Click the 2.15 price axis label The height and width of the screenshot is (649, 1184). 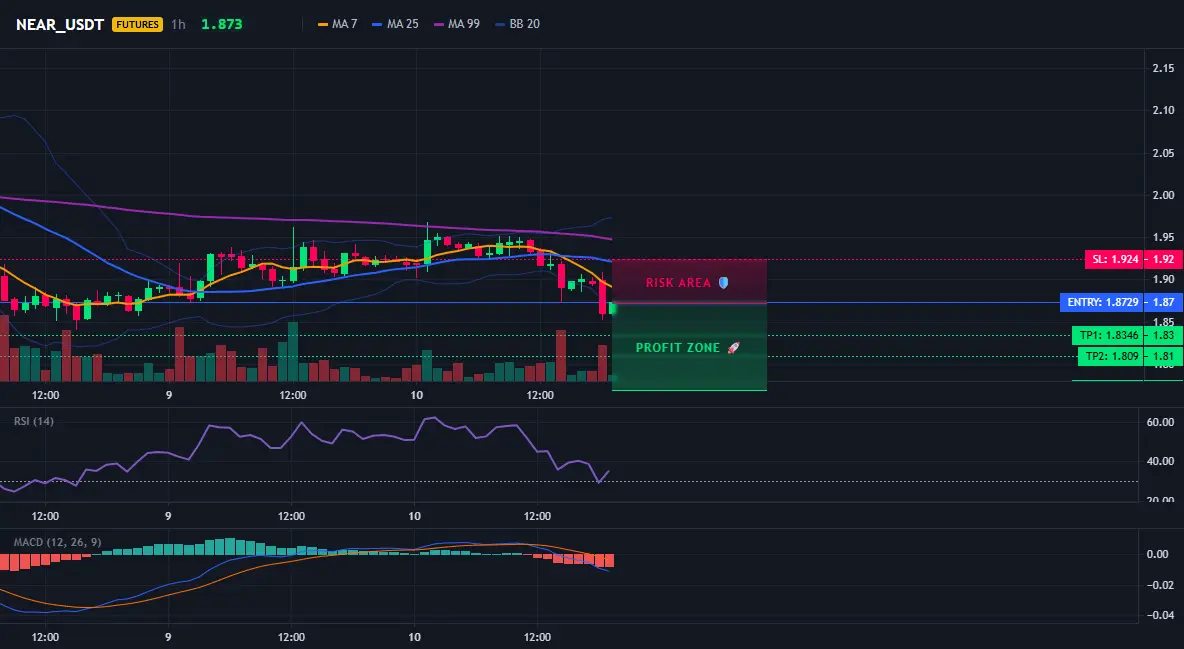(1163, 68)
